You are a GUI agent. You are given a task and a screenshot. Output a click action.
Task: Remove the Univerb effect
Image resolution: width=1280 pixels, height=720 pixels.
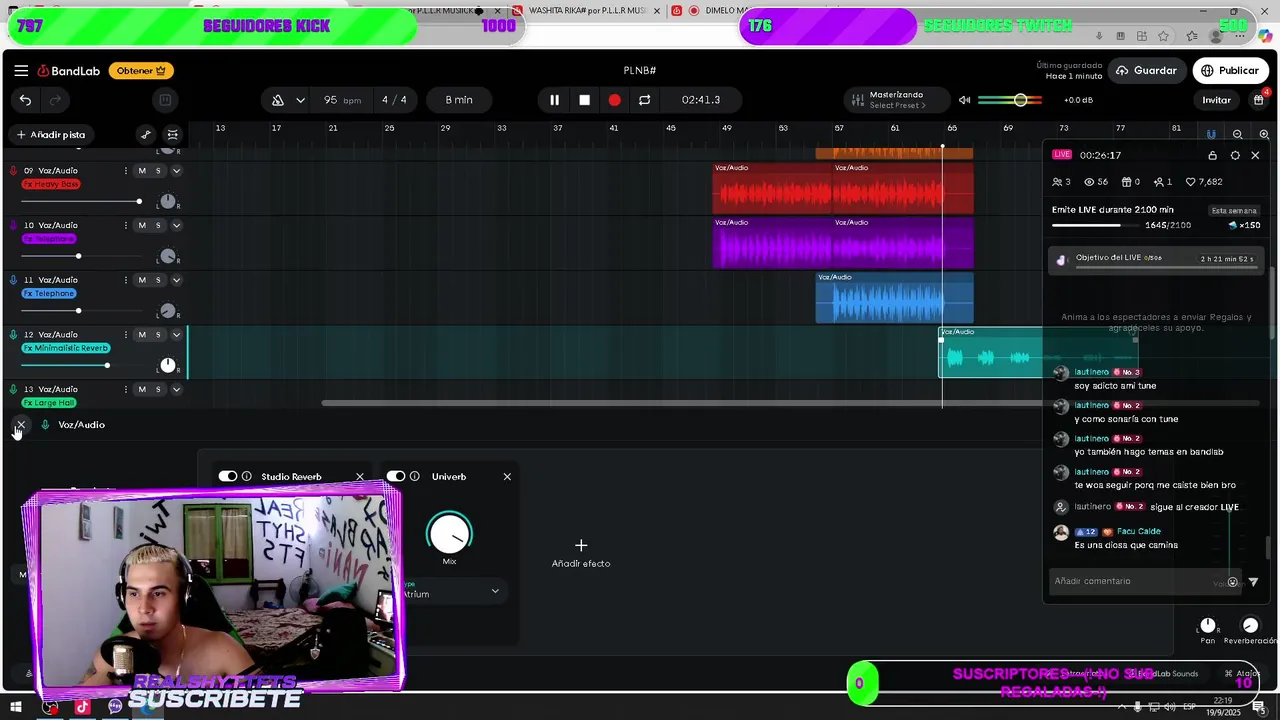(507, 477)
